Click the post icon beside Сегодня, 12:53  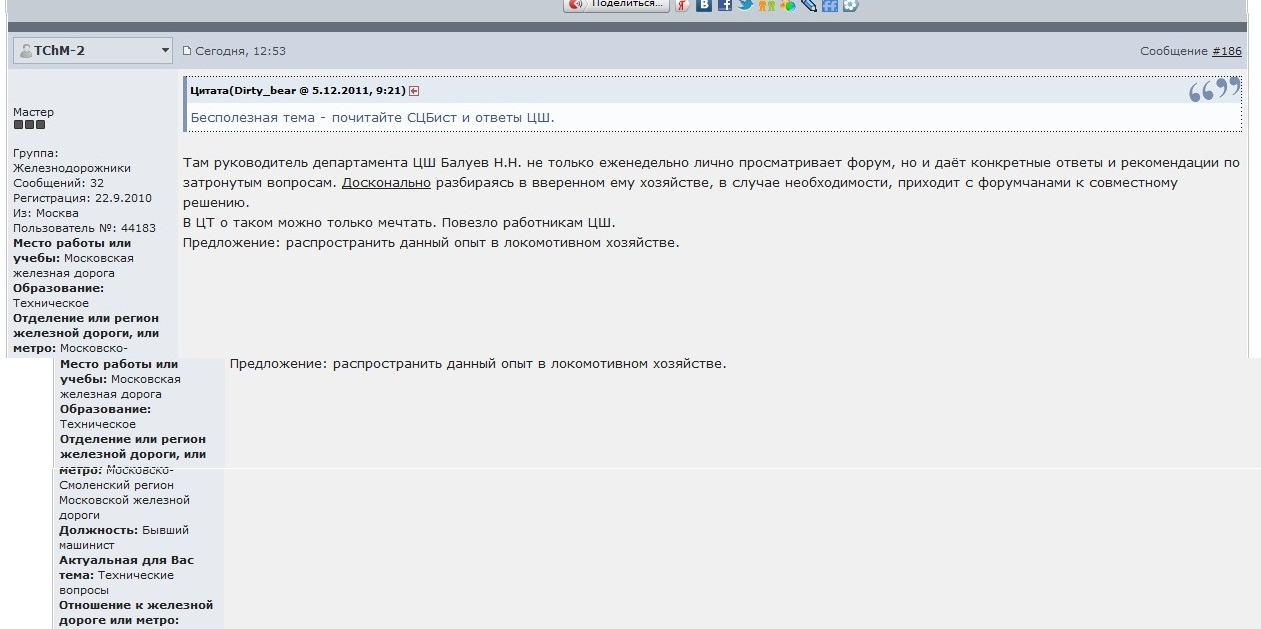click(186, 51)
